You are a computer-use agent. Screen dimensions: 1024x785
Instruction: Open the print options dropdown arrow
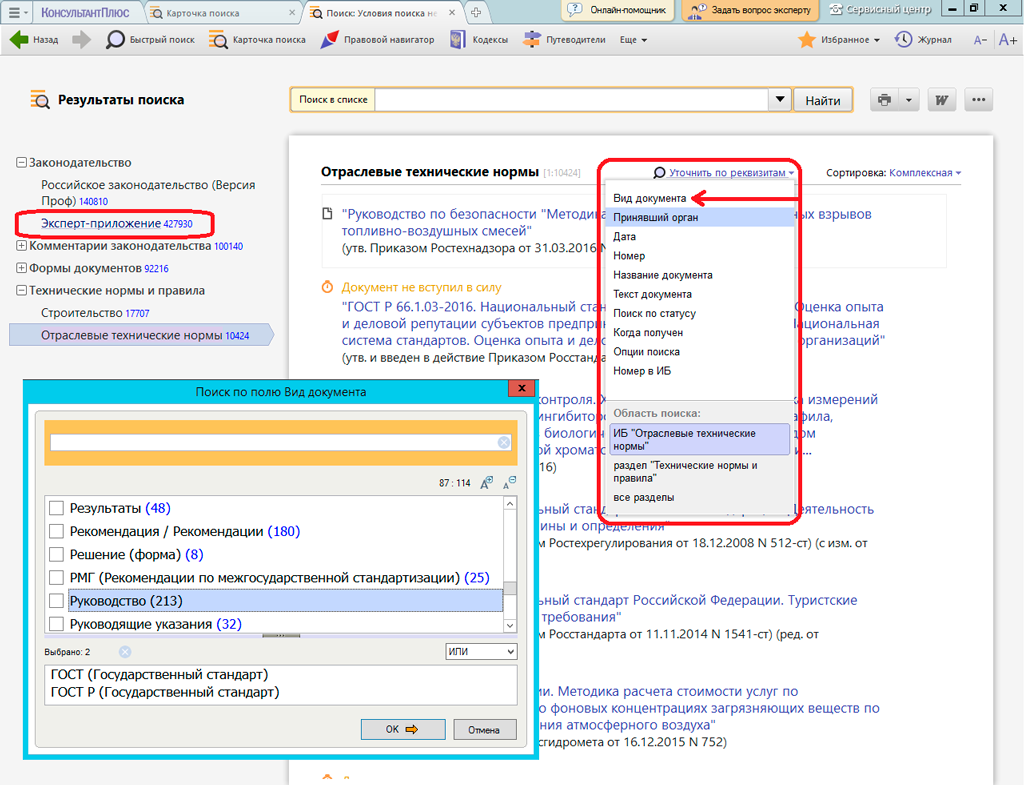[x=908, y=100]
